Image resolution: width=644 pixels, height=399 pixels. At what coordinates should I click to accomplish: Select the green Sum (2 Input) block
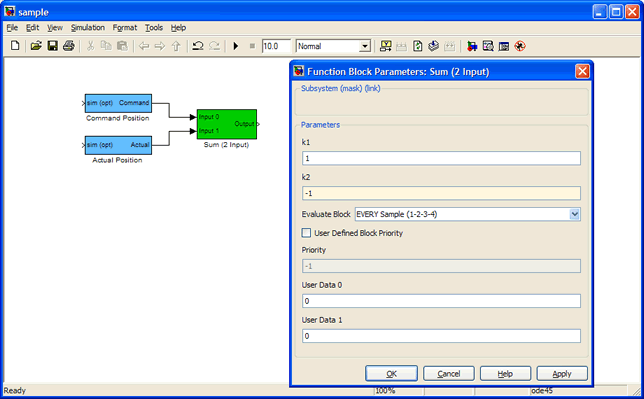click(227, 124)
